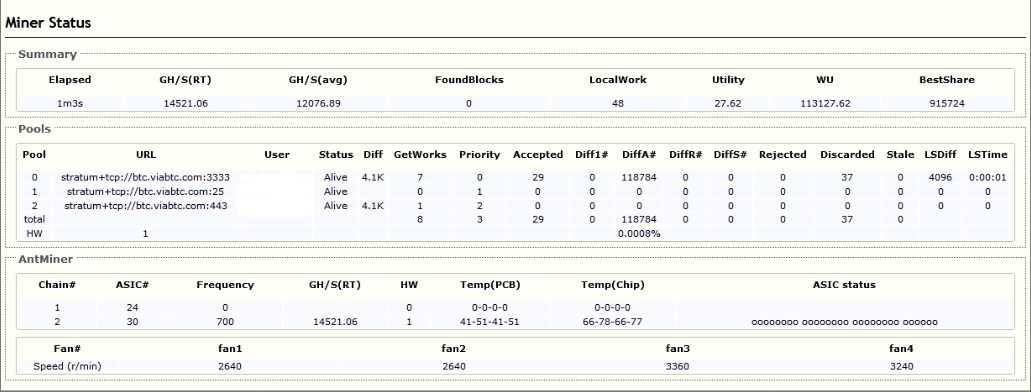1031x392 pixels.
Task: Click the Summary section title
Action: 47,55
